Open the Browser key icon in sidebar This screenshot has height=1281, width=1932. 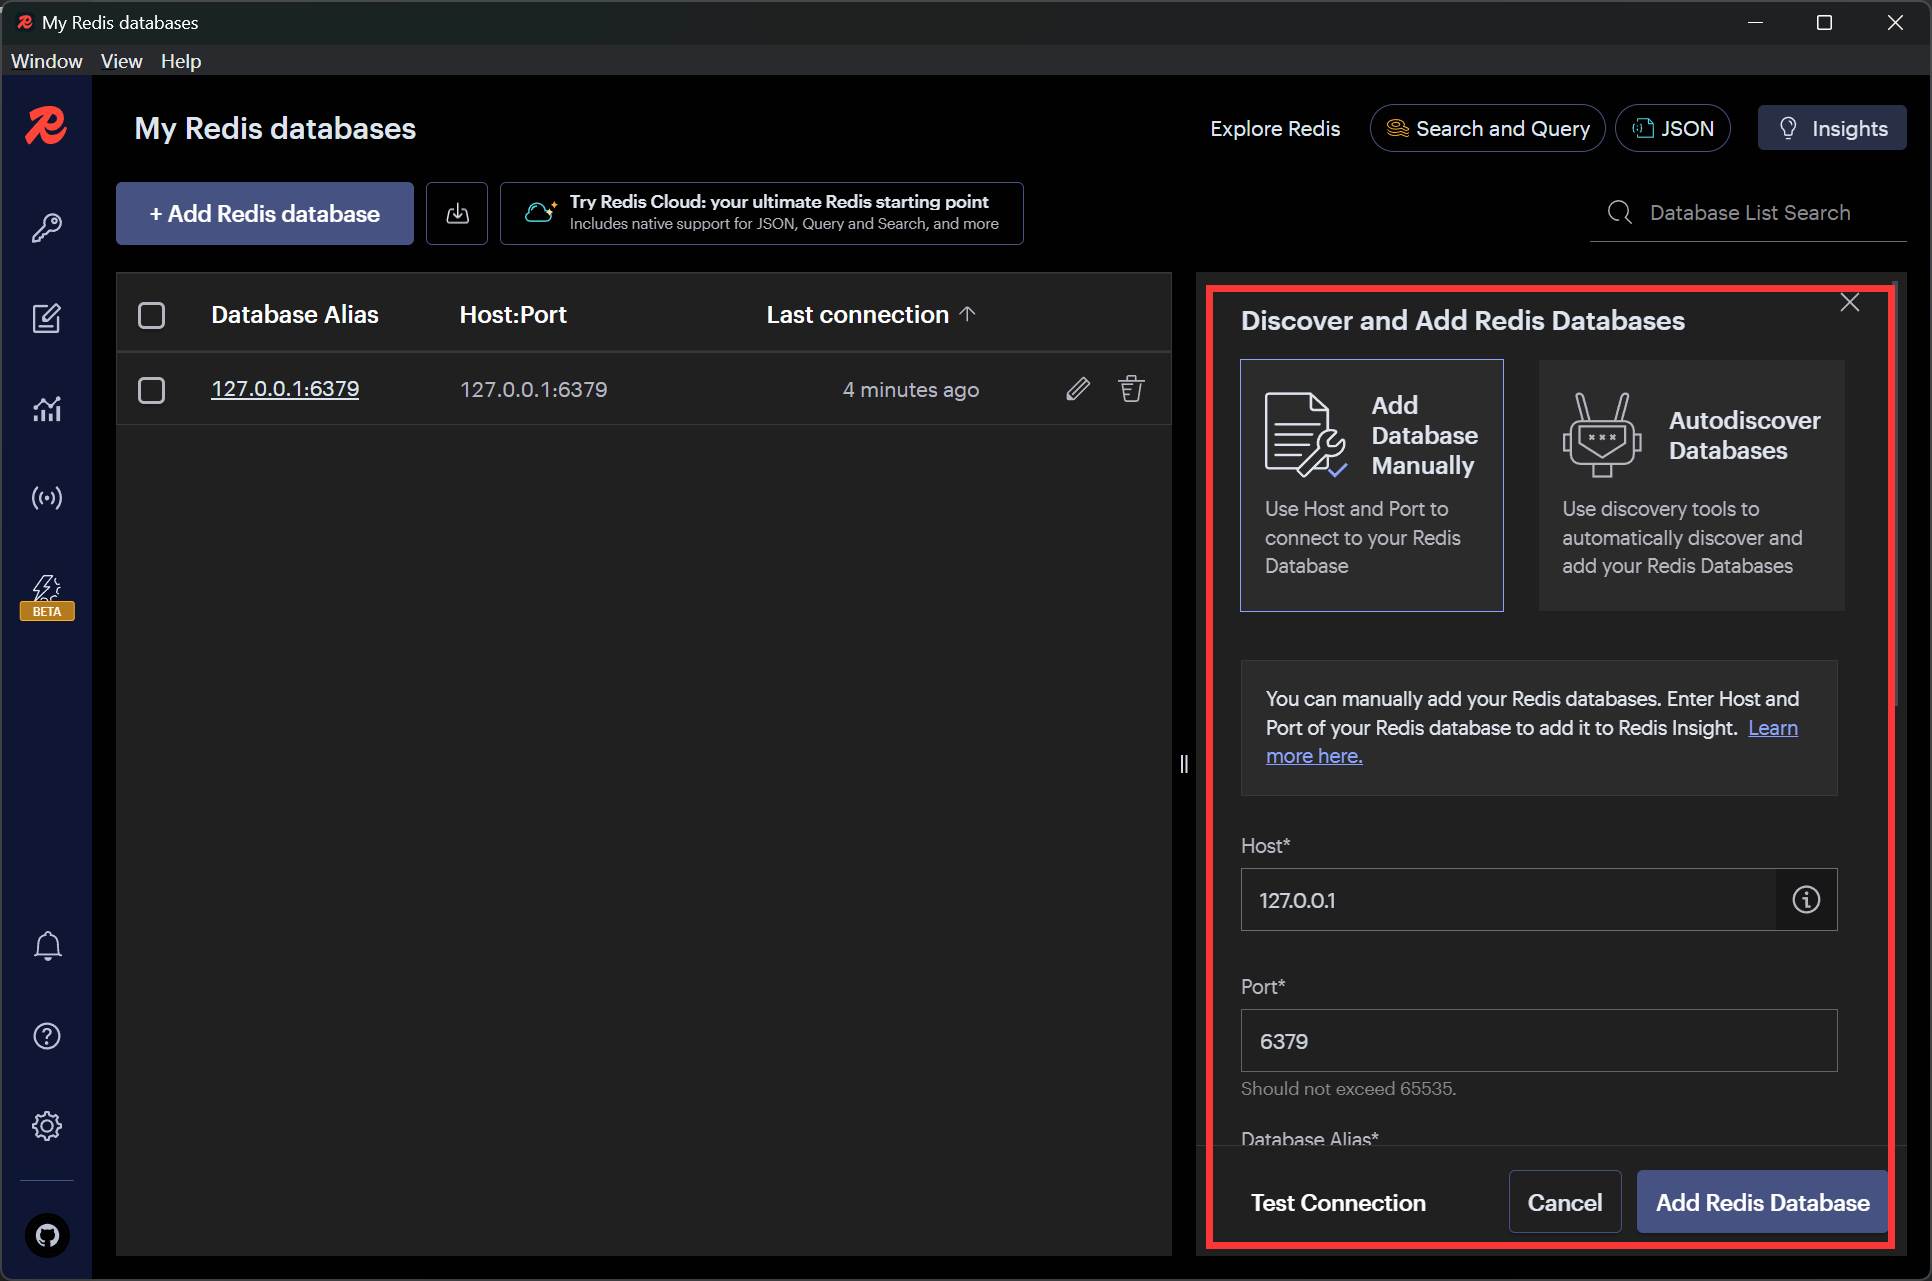47,228
